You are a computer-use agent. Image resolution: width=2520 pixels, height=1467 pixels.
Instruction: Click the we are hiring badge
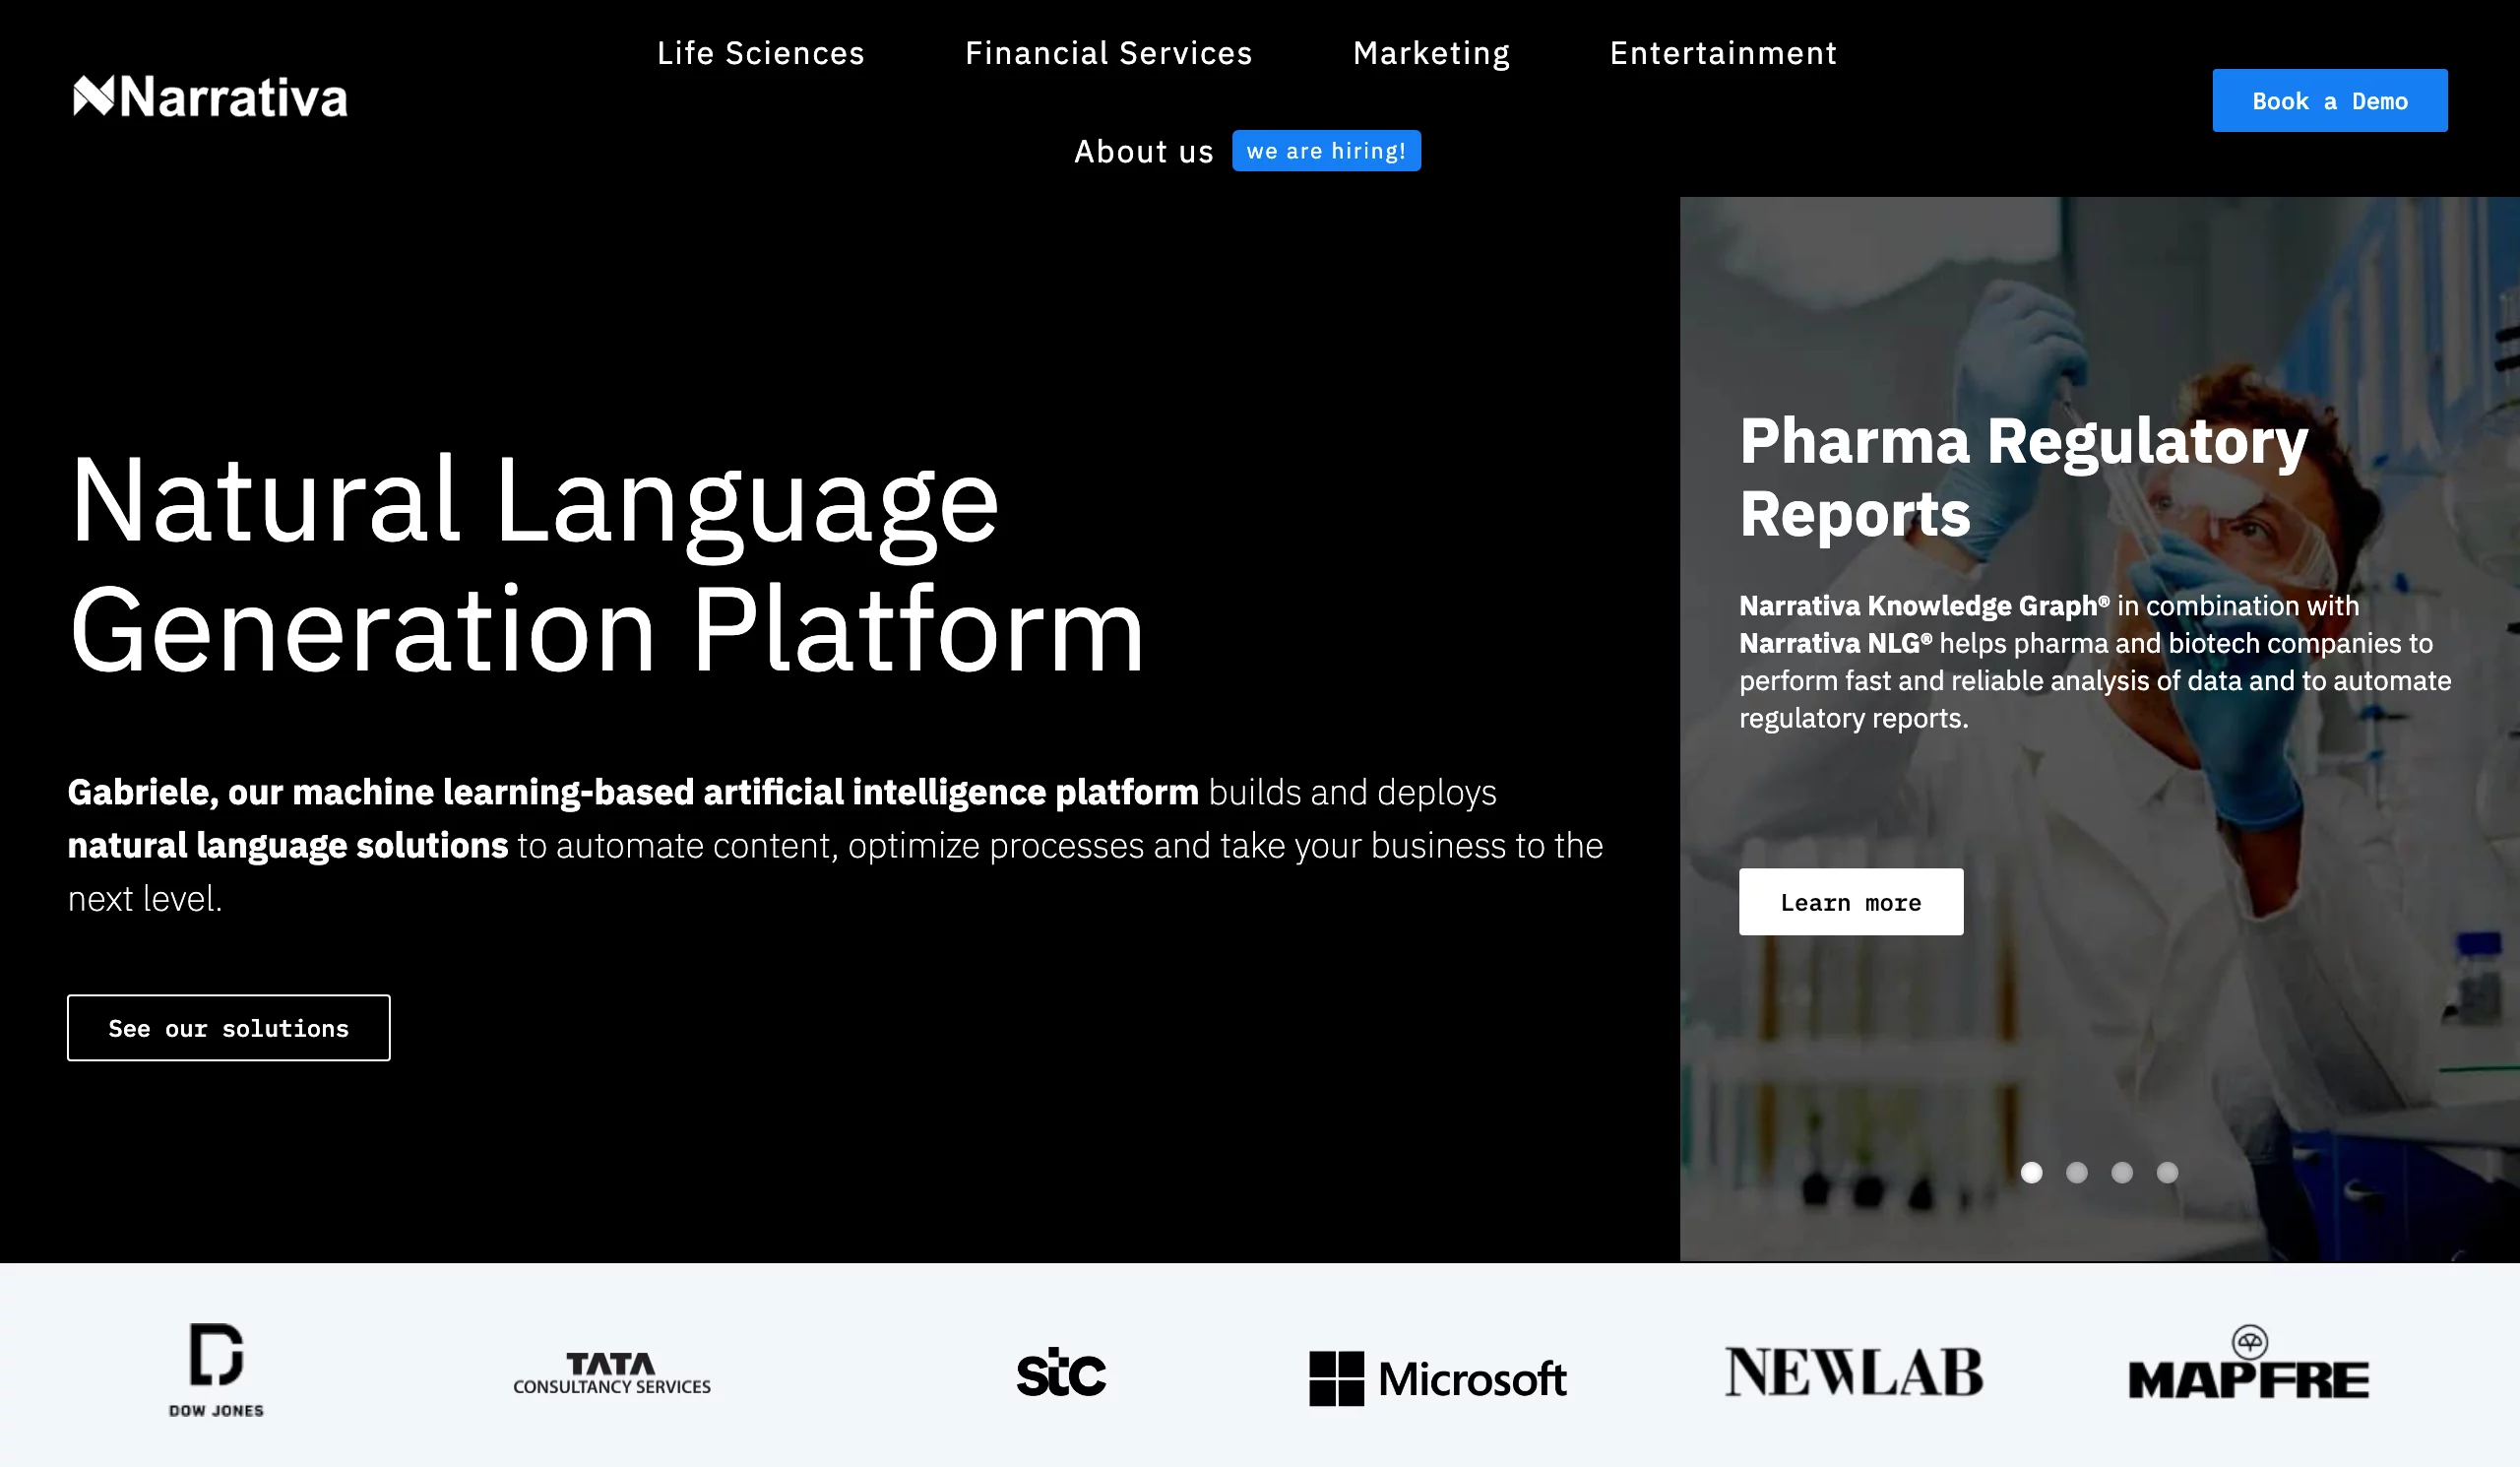click(1325, 151)
